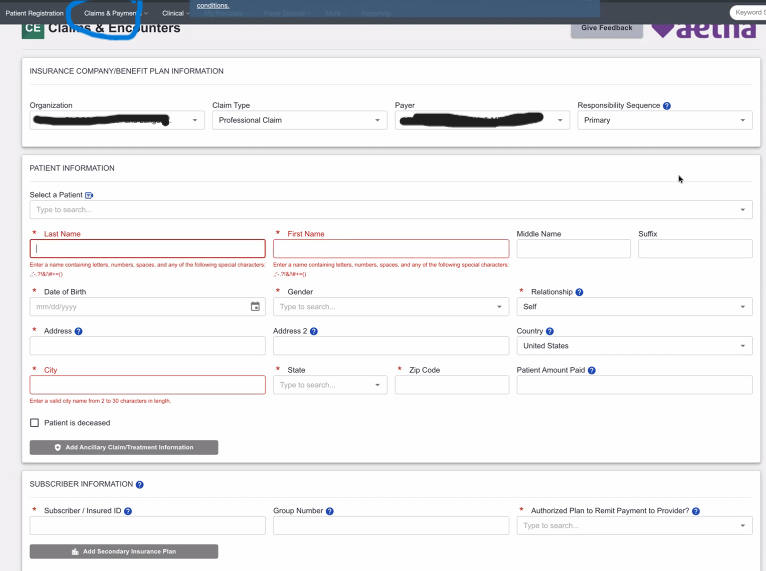766x571 pixels.
Task: Click the Date of Birth calendar icon
Action: click(255, 307)
